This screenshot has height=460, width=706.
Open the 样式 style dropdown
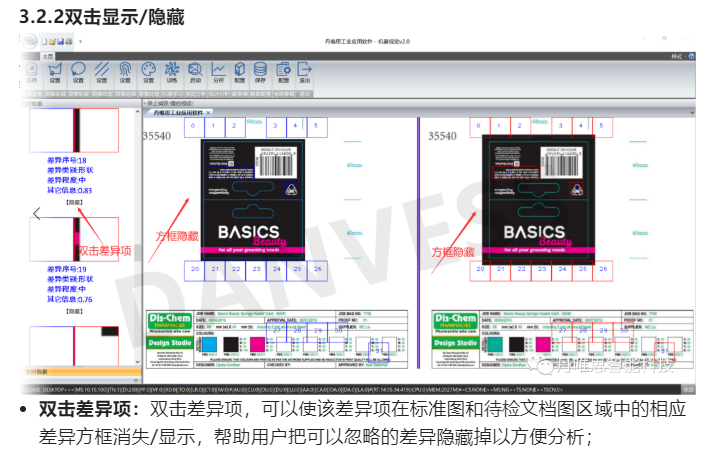(677, 56)
